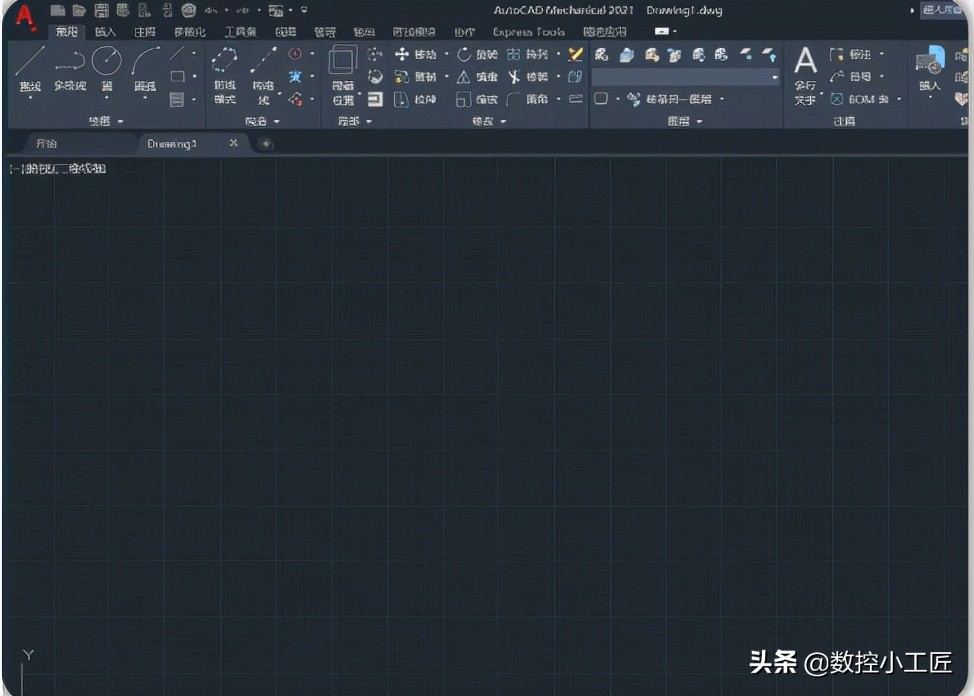
Task: Click the BOM table tool
Action: [x=860, y=99]
